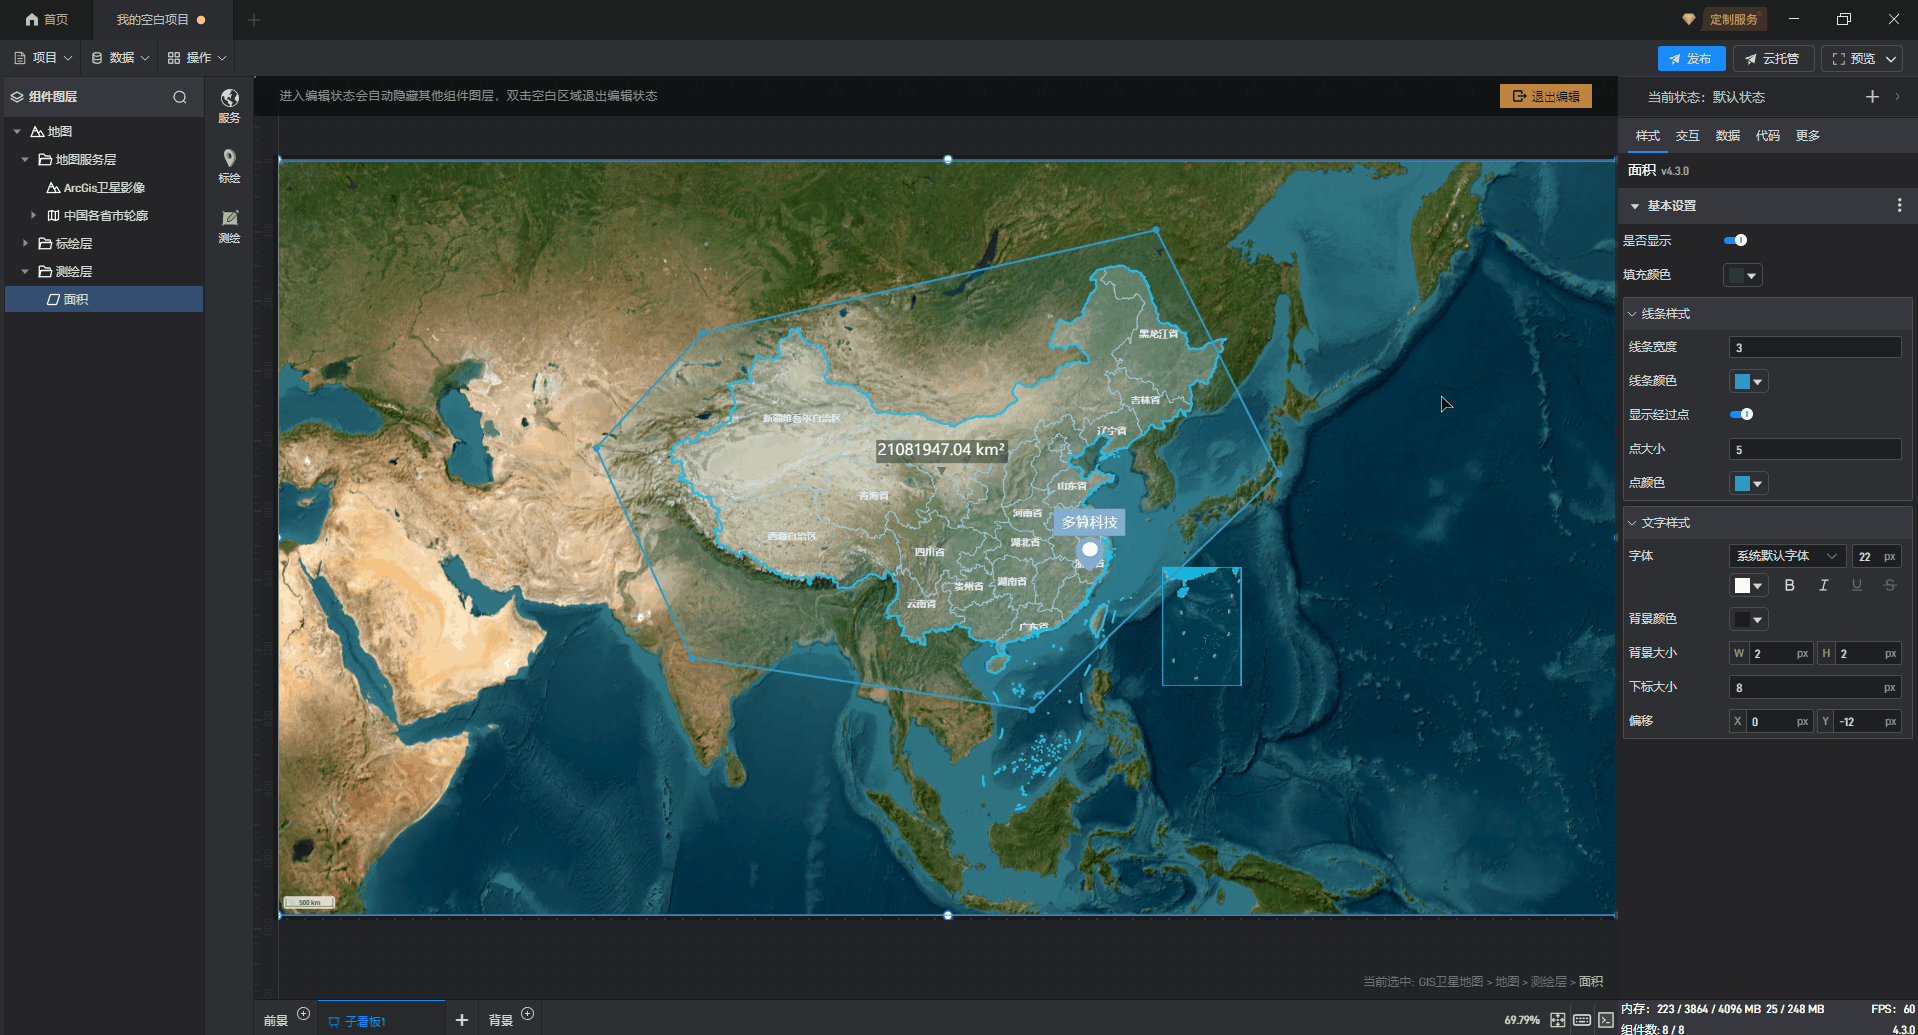Add a new component state
Image resolution: width=1918 pixels, height=1035 pixels.
pos(1872,97)
